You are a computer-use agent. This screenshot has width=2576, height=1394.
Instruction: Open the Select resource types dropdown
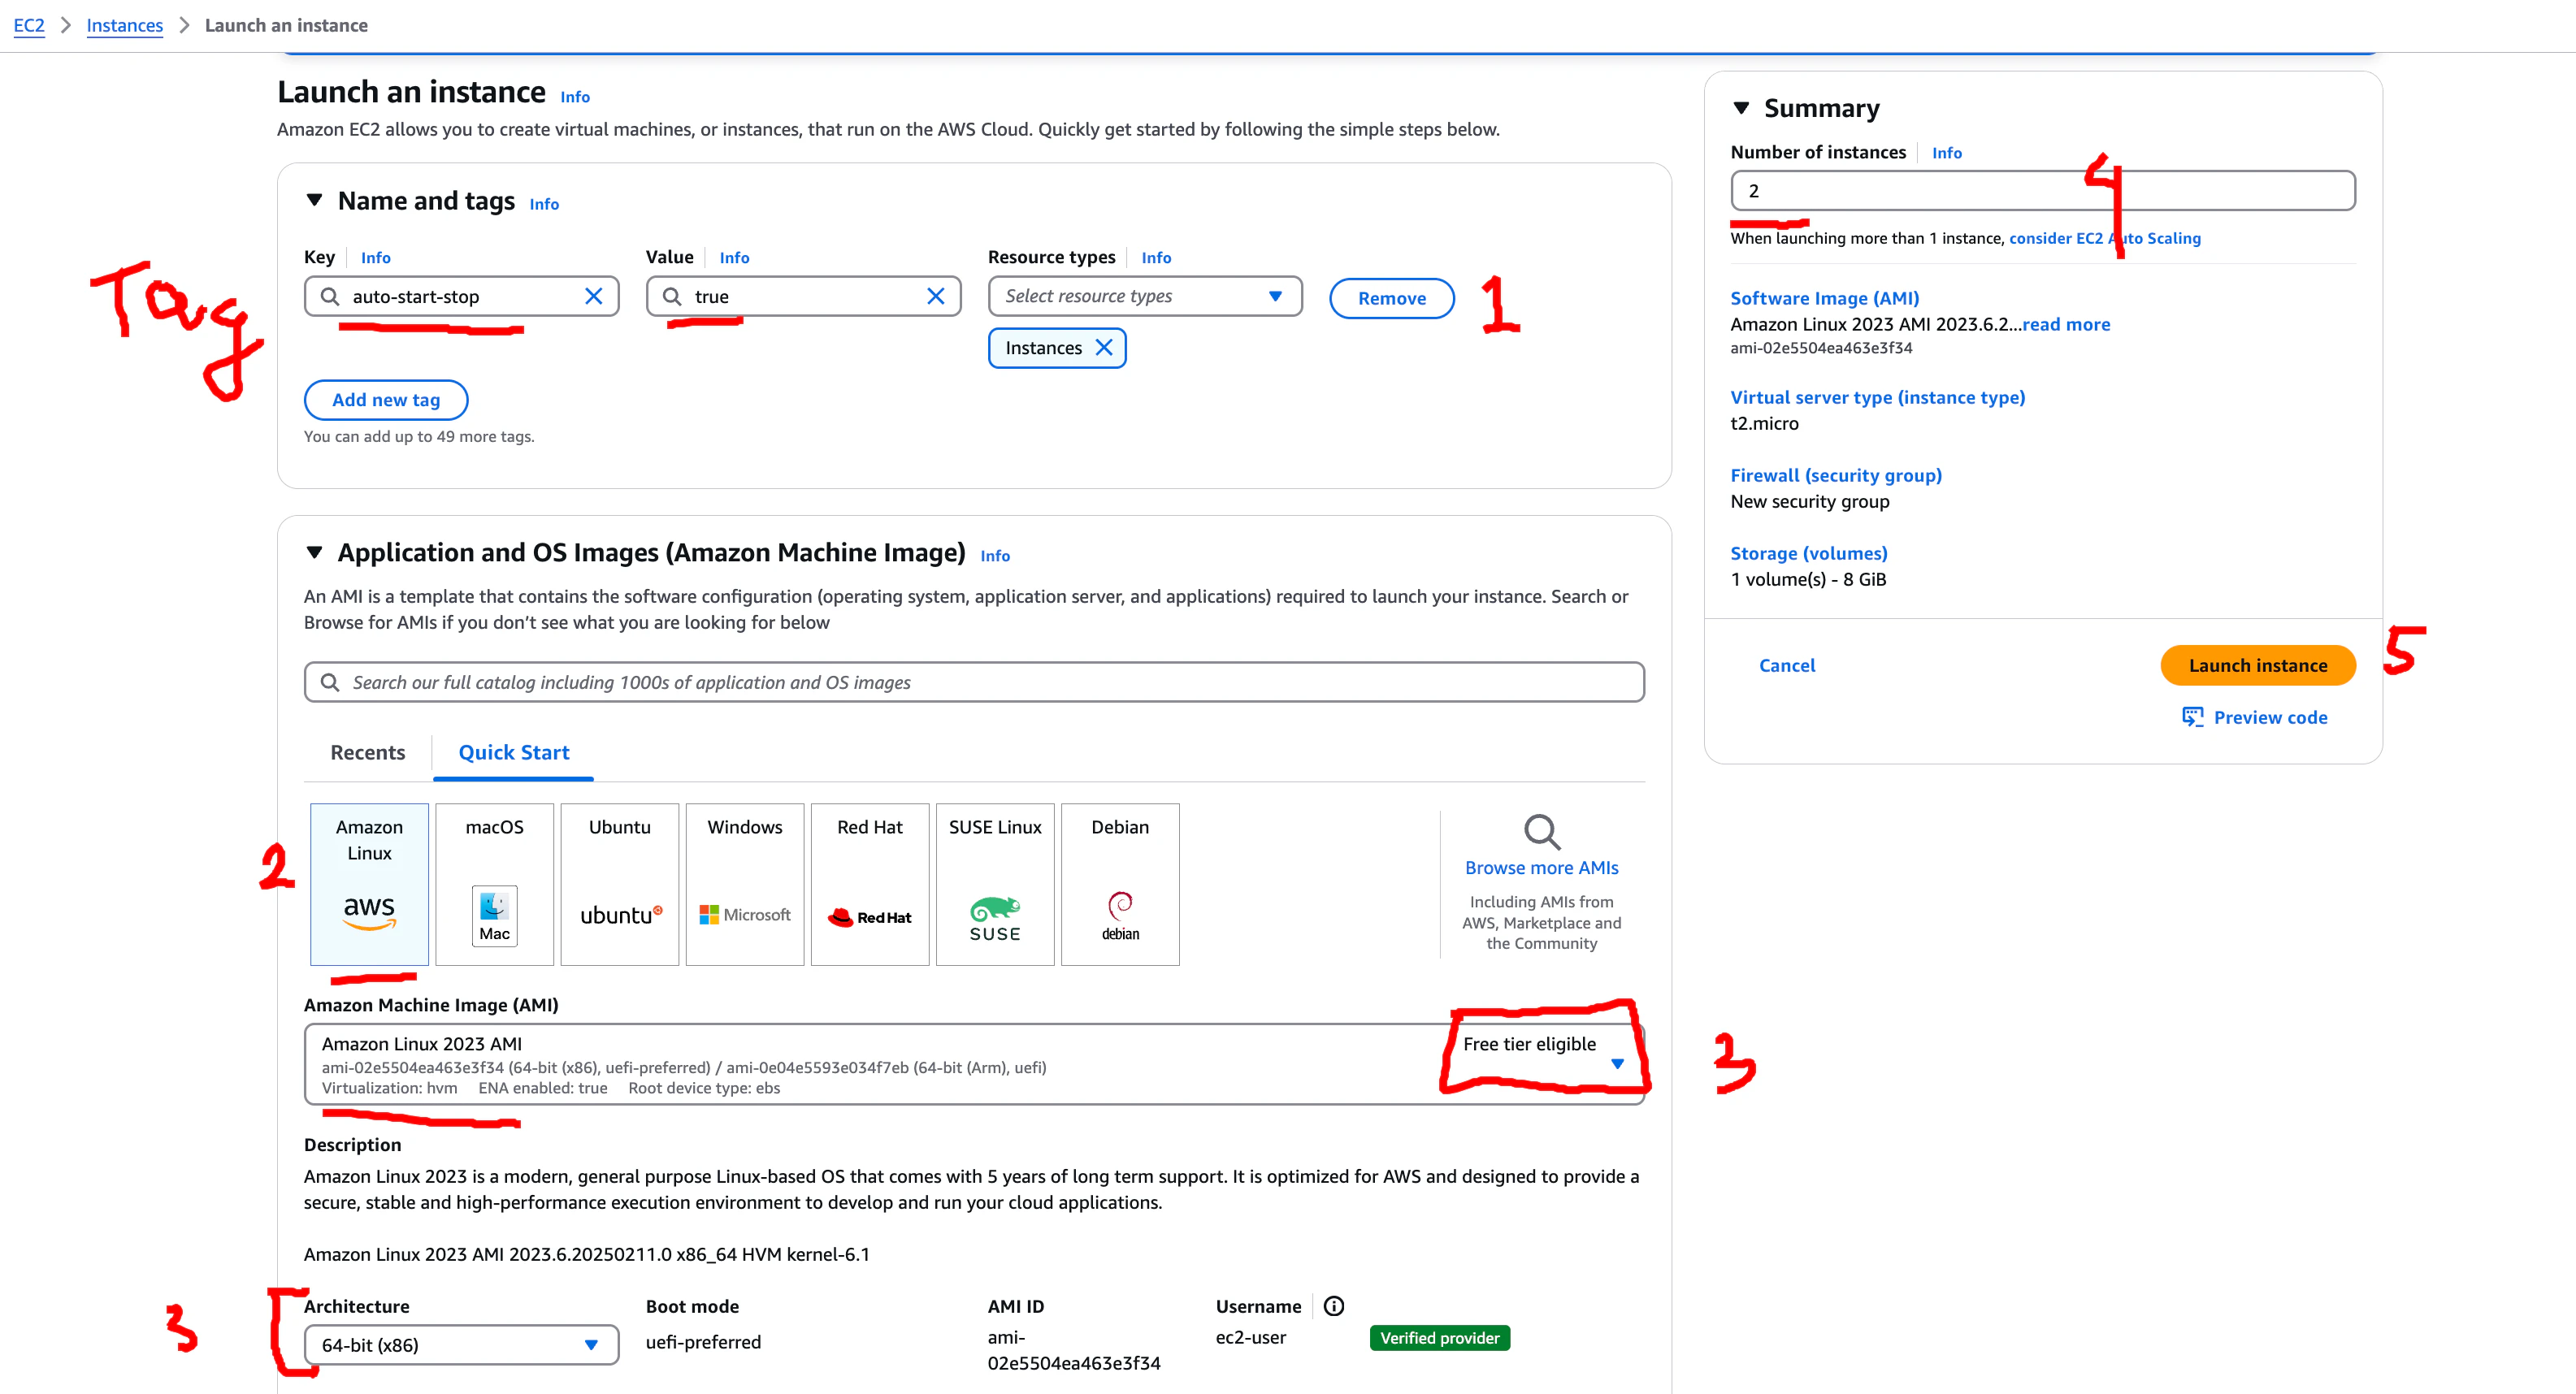click(1145, 296)
